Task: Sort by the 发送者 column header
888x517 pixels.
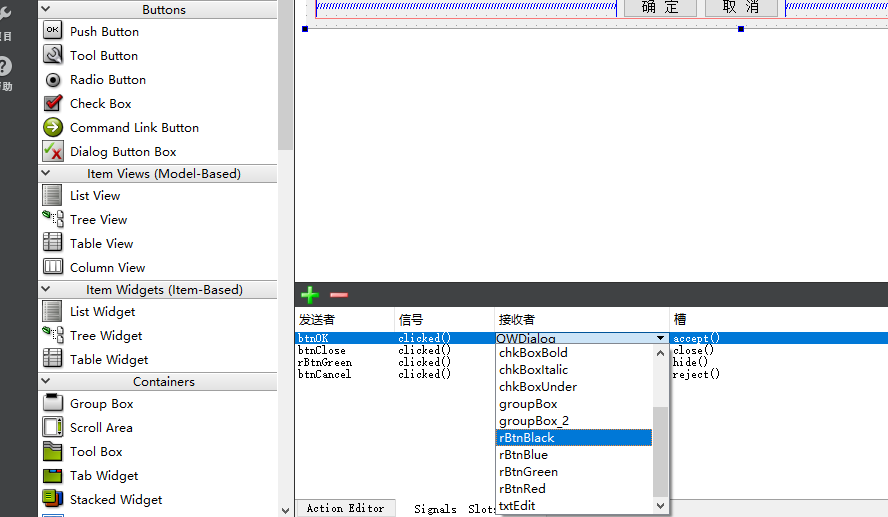Action: pyautogui.click(x=344, y=320)
